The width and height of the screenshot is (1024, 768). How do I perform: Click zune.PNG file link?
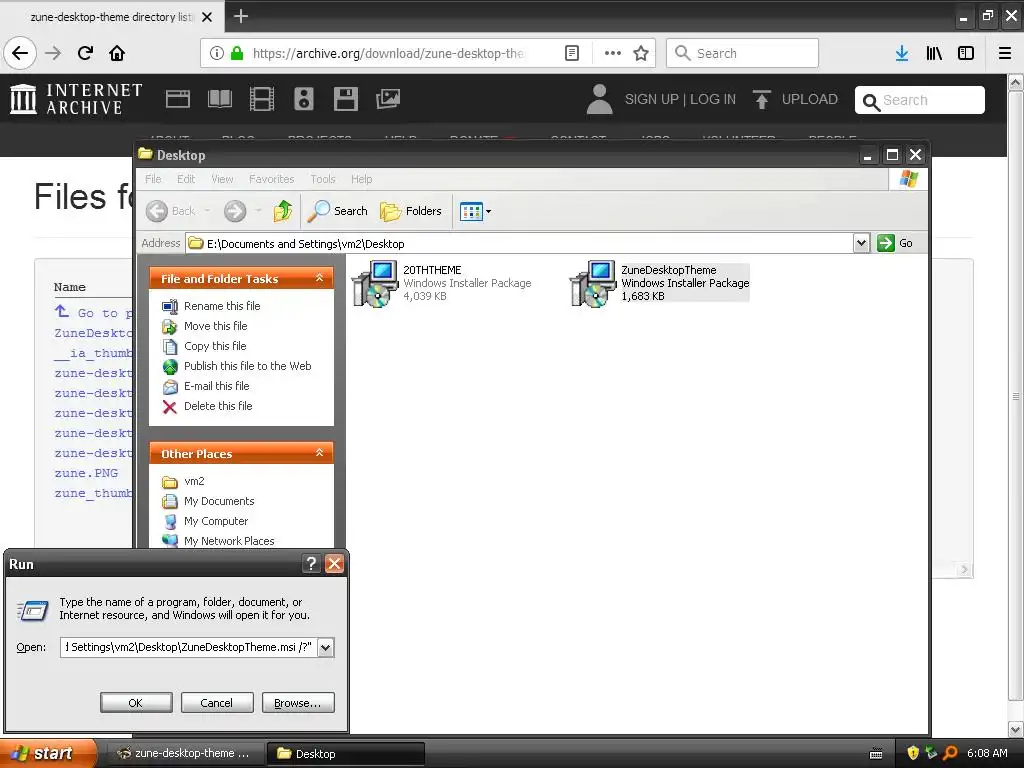click(x=86, y=473)
